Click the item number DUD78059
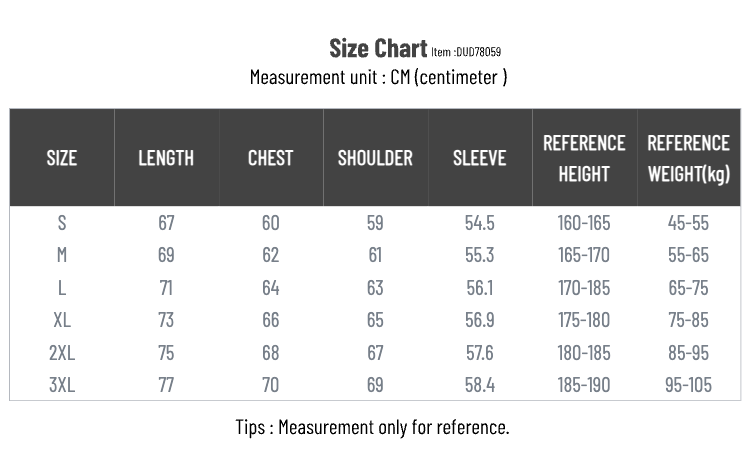The height and width of the screenshot is (450, 750). click(478, 52)
